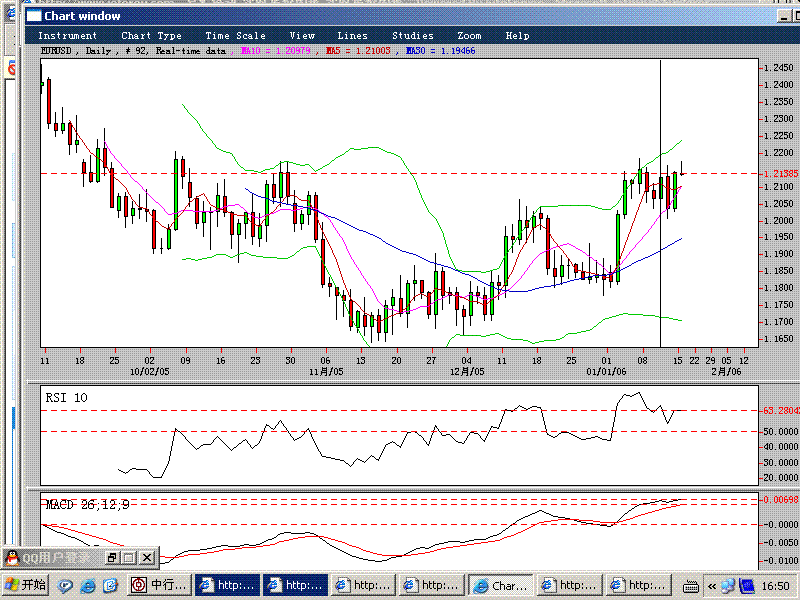800x600 pixels.
Task: Click the quick launch icon left of 中行
Action: point(110,586)
